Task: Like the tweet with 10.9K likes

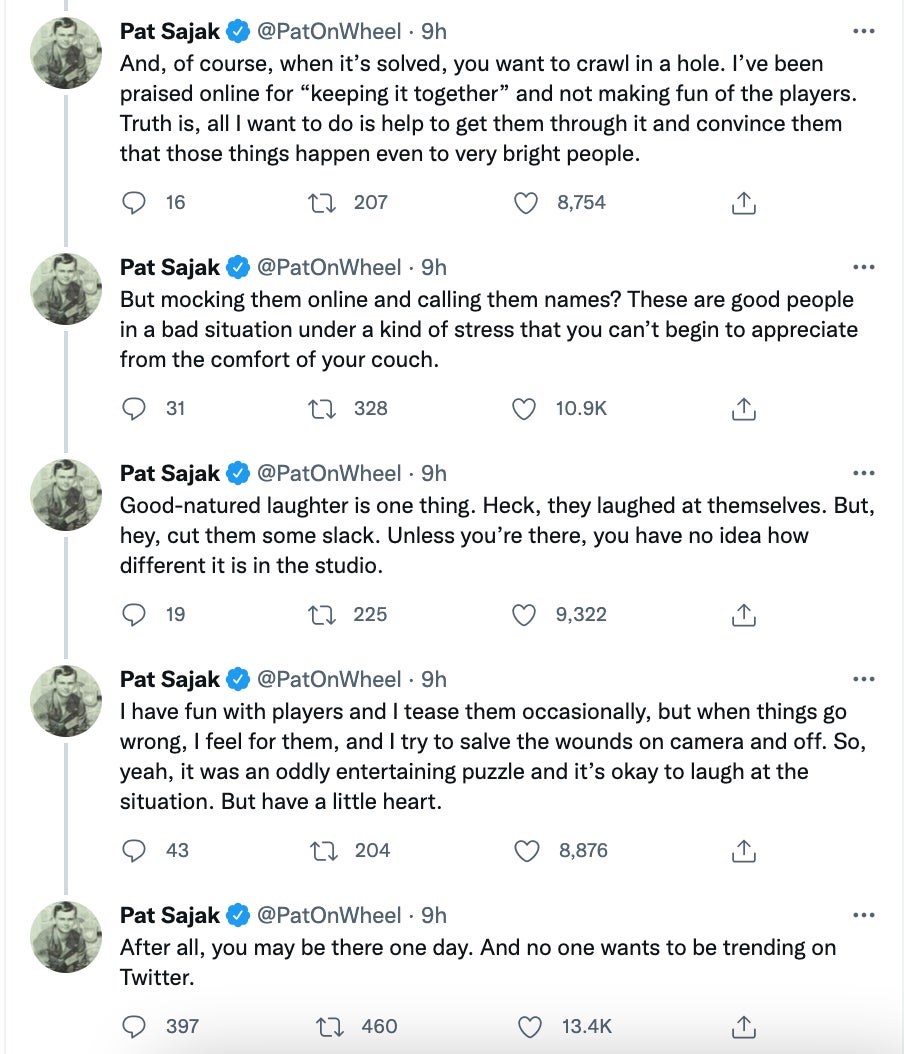Action: 525,409
